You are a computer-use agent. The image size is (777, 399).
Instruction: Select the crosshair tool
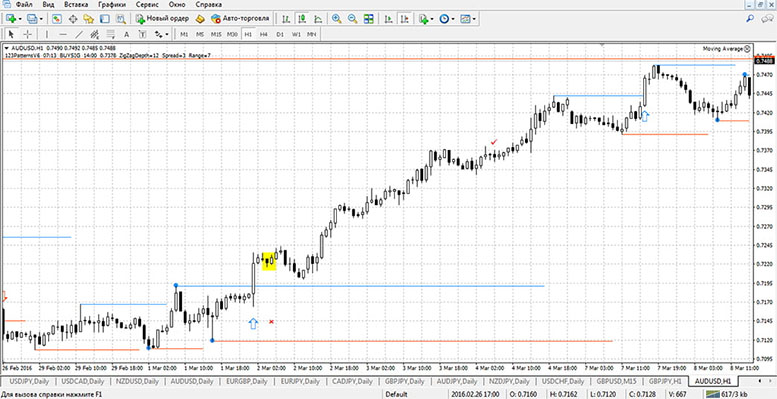tap(28, 34)
